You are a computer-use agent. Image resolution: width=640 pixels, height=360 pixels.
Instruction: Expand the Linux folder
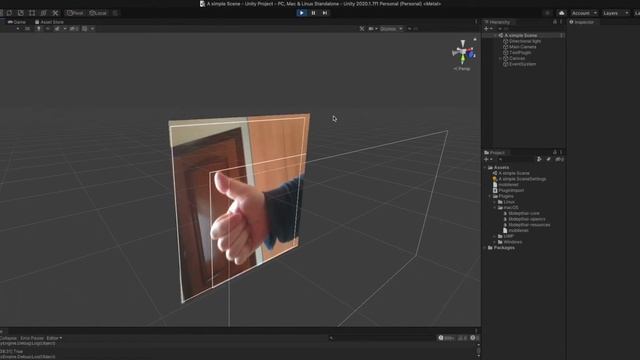(495, 202)
